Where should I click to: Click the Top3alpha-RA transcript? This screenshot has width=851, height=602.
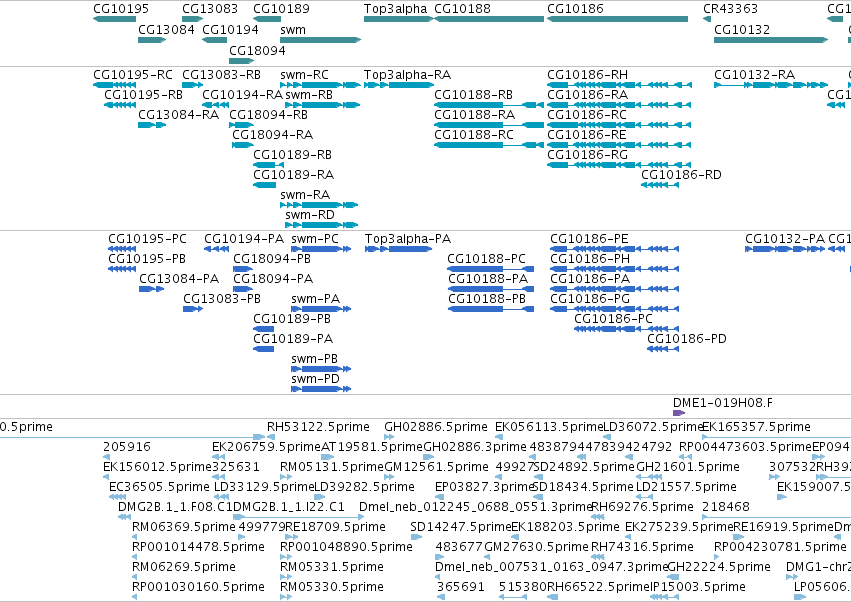(398, 85)
